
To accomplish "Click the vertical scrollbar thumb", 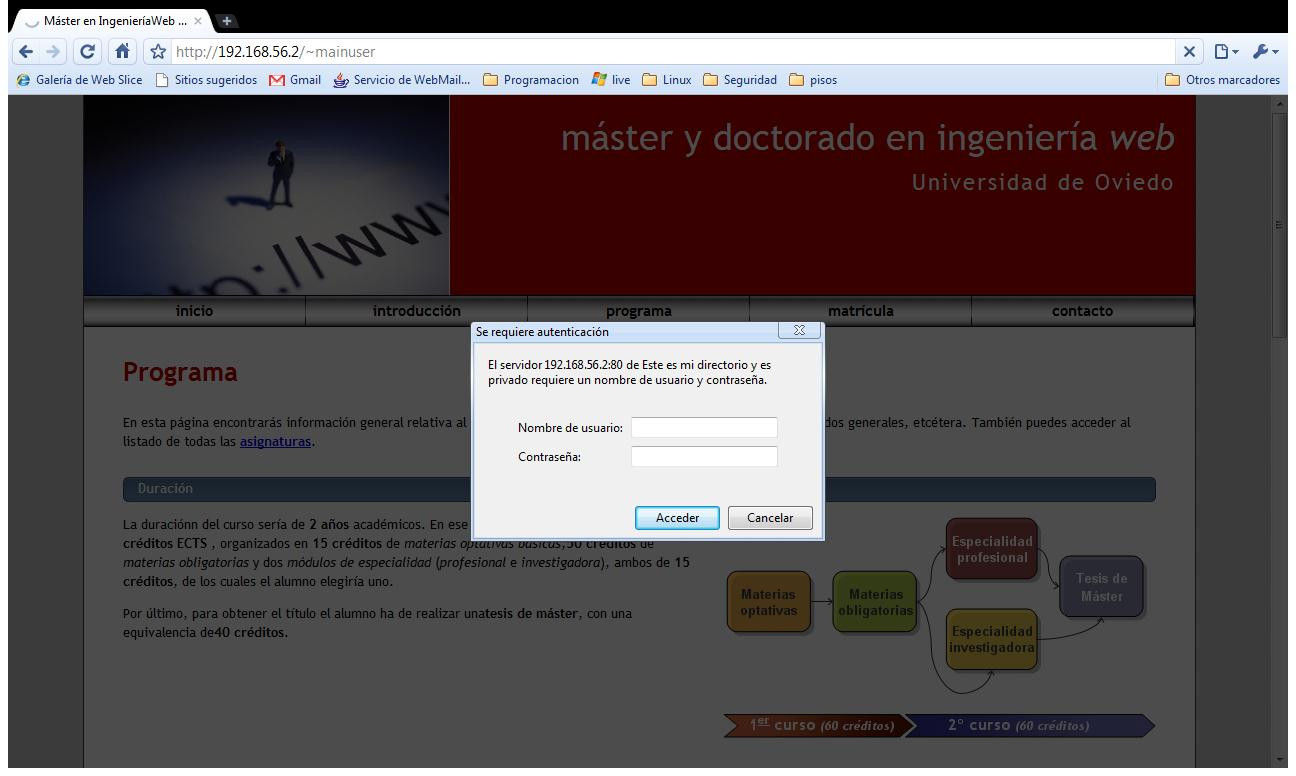I will click(x=1279, y=225).
